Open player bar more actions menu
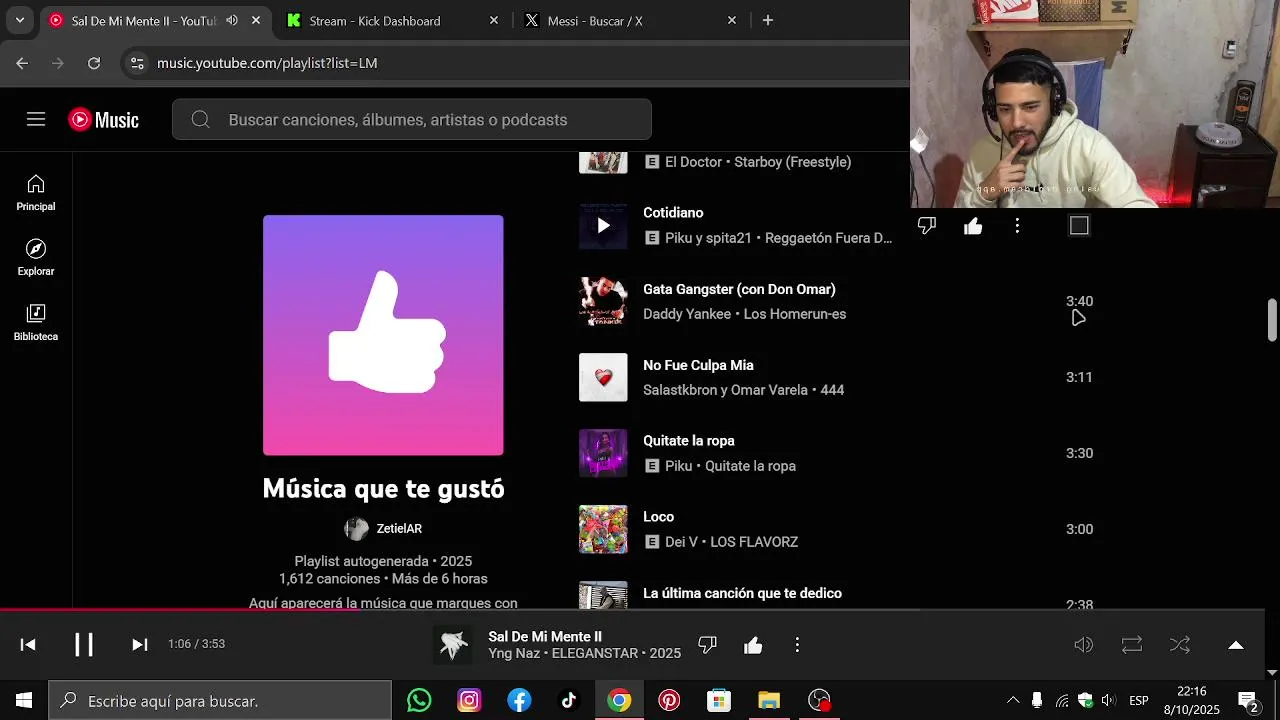Screen dimensions: 1280x720 [797, 645]
